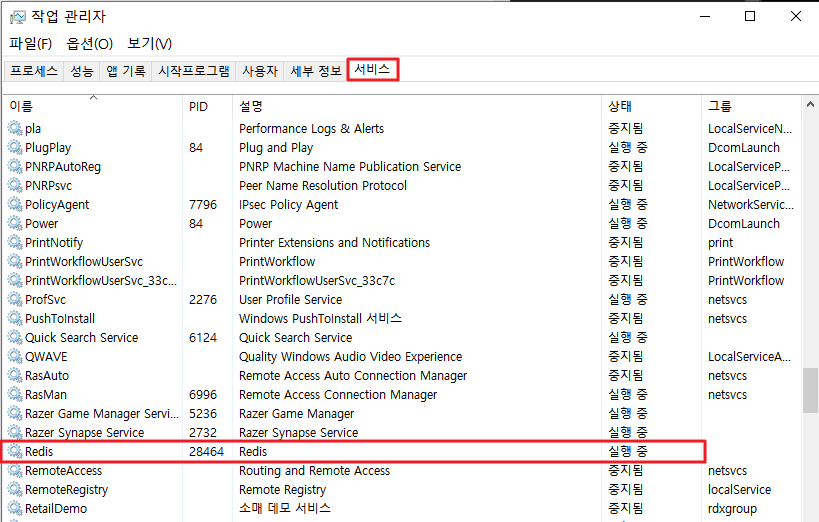Click the gear icon beside ProfSvc
This screenshot has height=522, width=819.
click(15, 299)
